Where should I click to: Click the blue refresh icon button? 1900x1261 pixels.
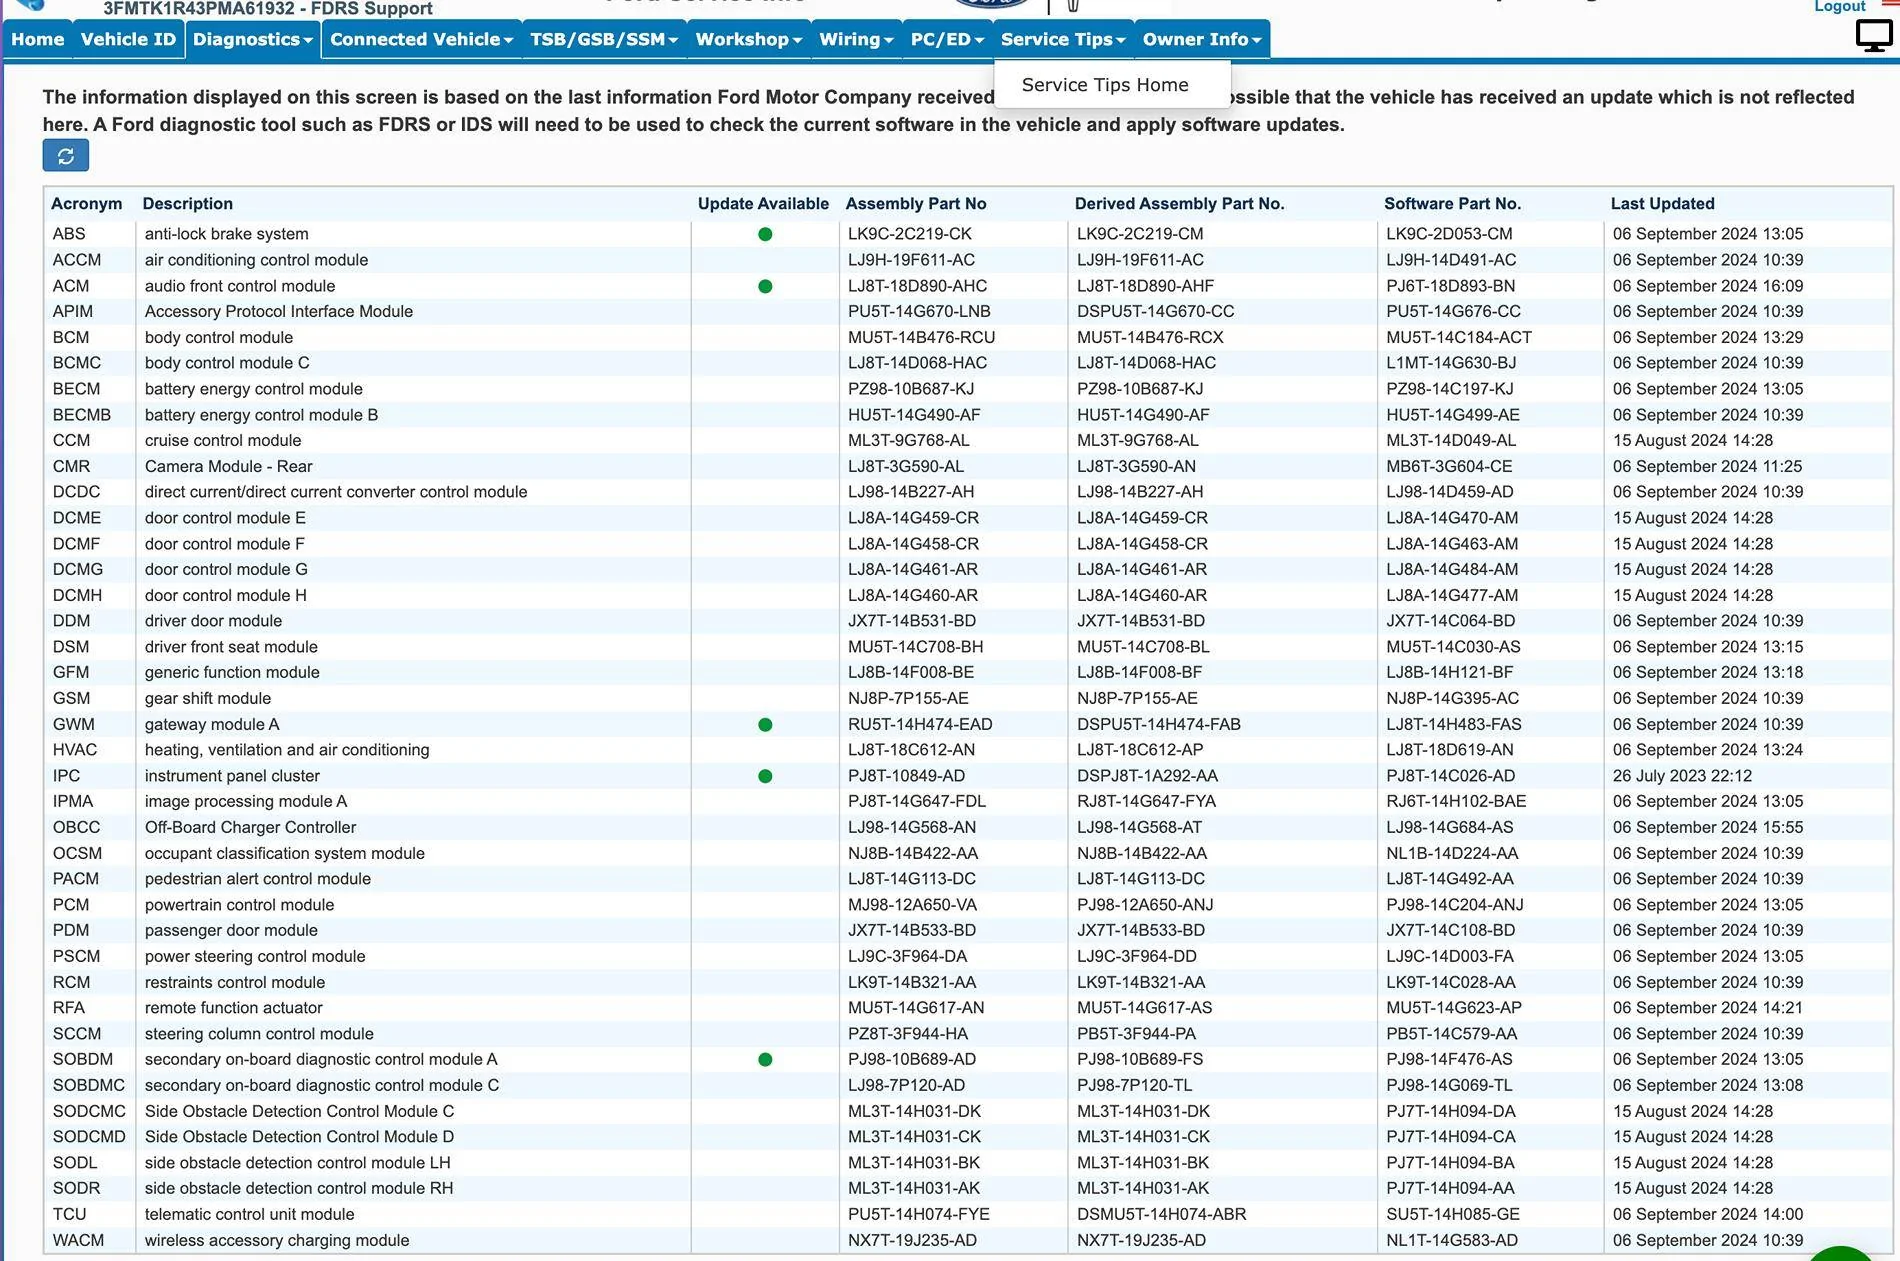click(66, 156)
